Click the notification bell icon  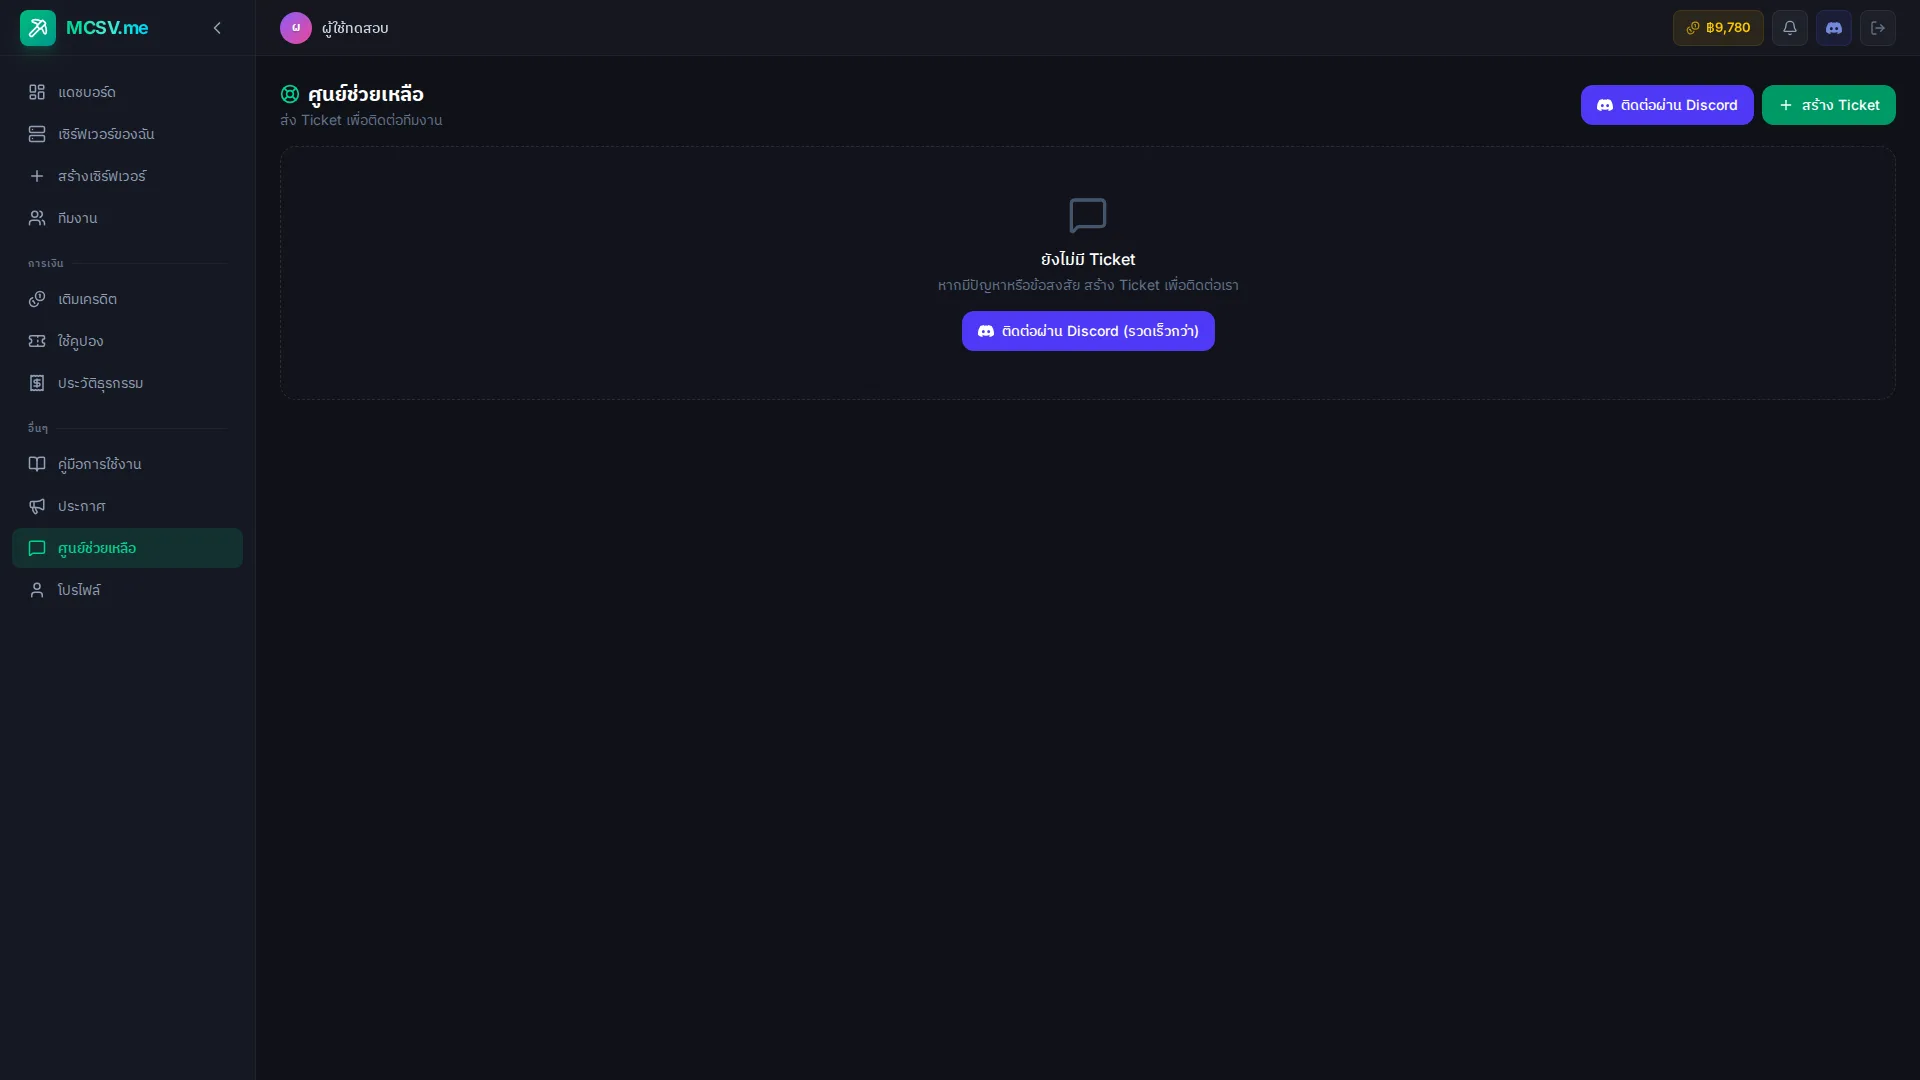point(1789,28)
